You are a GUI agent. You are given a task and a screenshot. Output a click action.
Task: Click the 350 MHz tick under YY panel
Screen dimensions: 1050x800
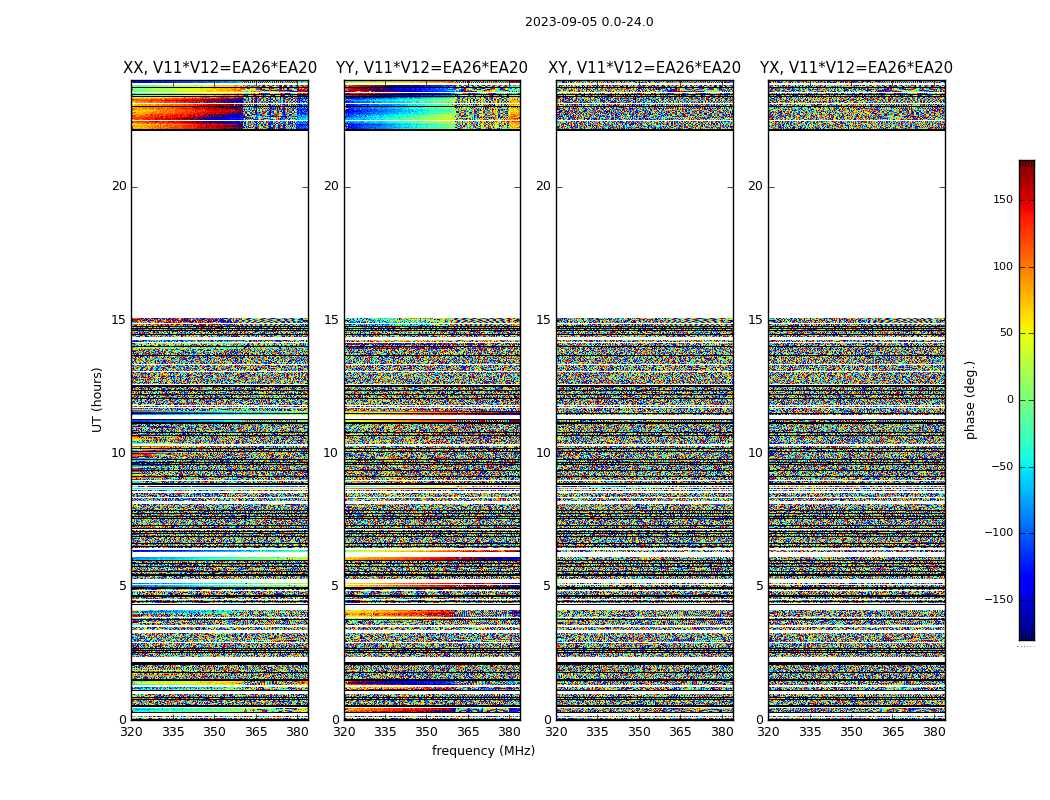[x=427, y=732]
